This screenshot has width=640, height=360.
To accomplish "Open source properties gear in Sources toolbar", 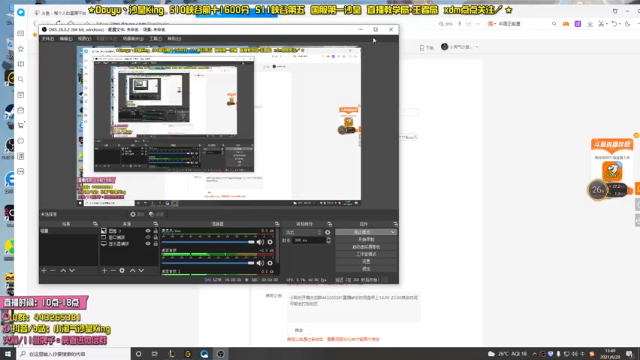I will (122, 271).
